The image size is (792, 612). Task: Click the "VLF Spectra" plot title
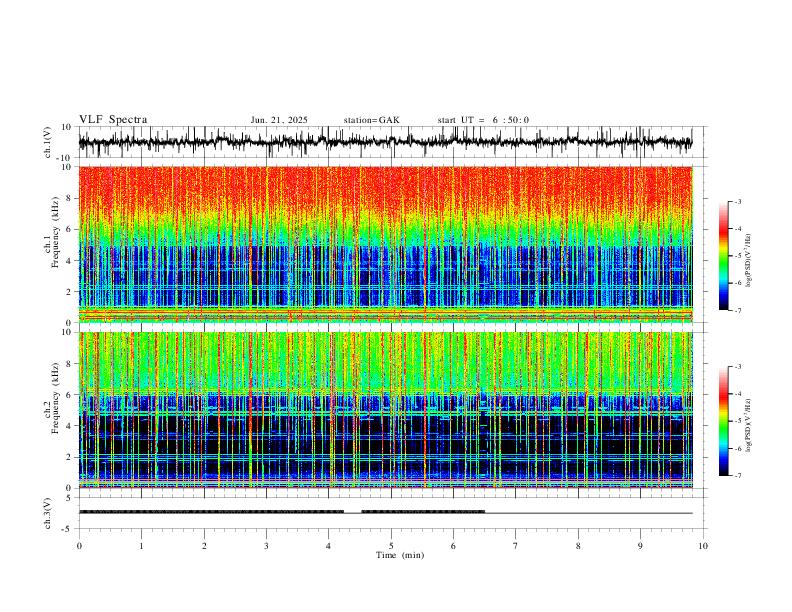[x=113, y=120]
